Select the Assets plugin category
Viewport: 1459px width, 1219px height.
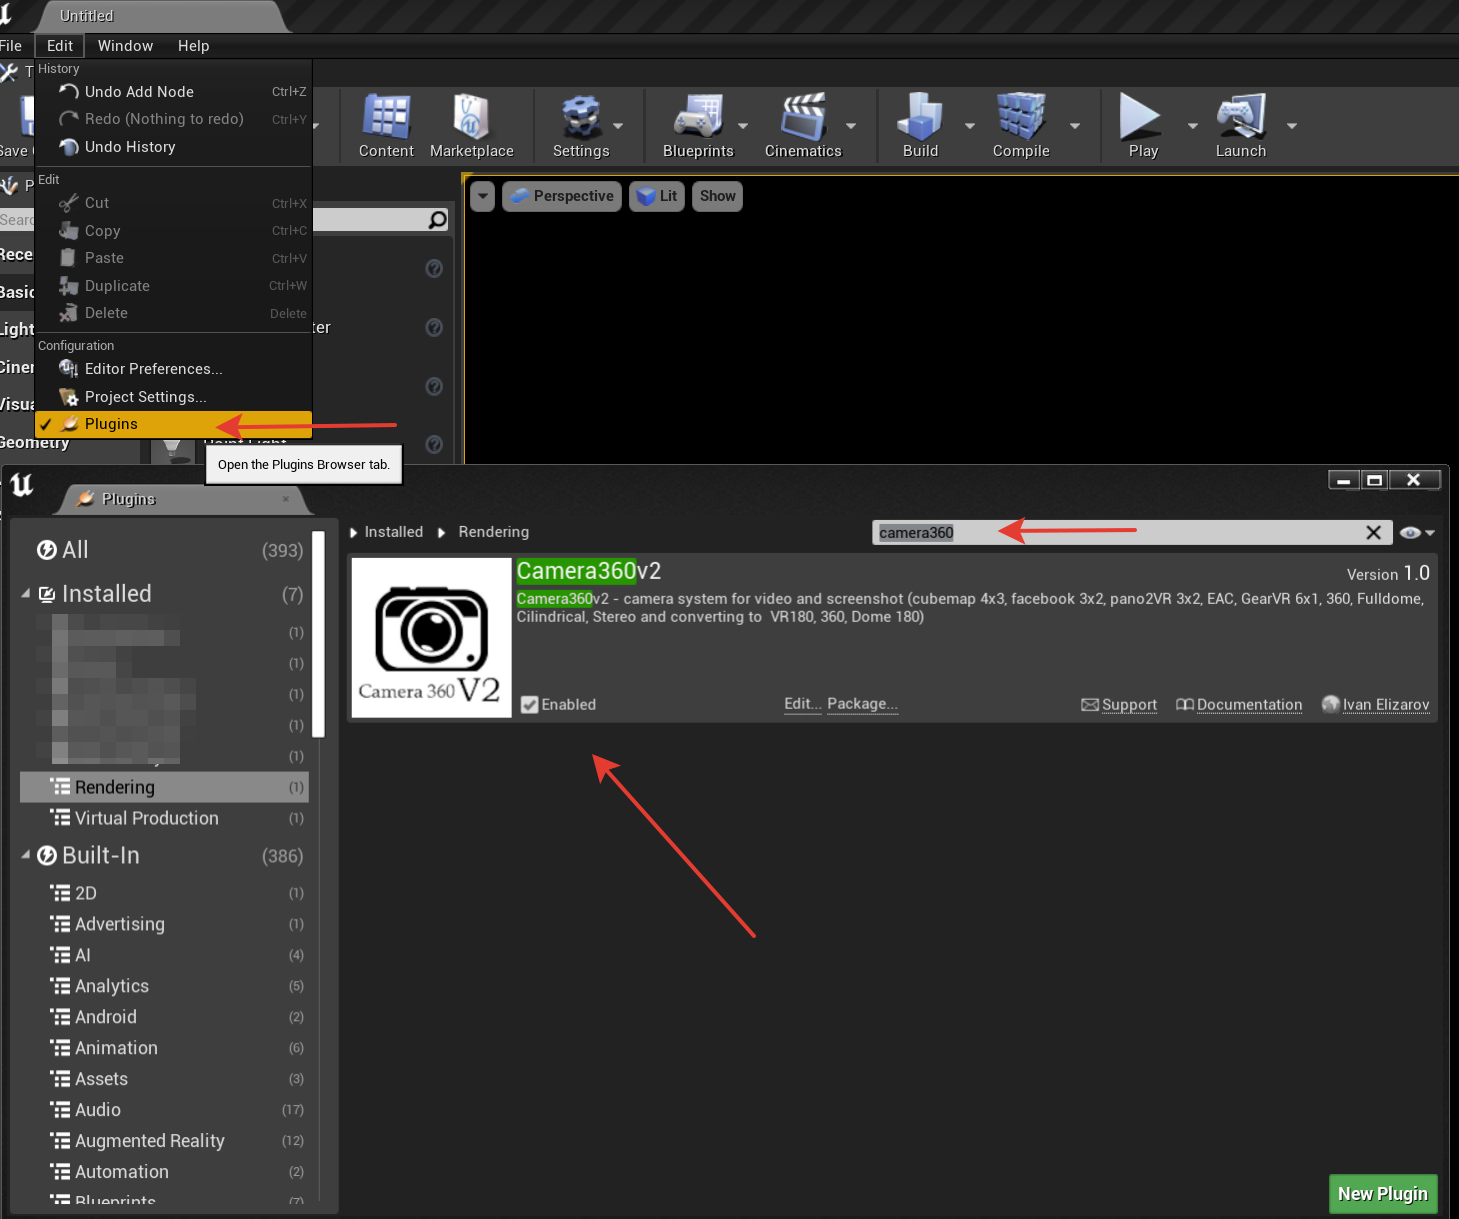coord(164,1079)
